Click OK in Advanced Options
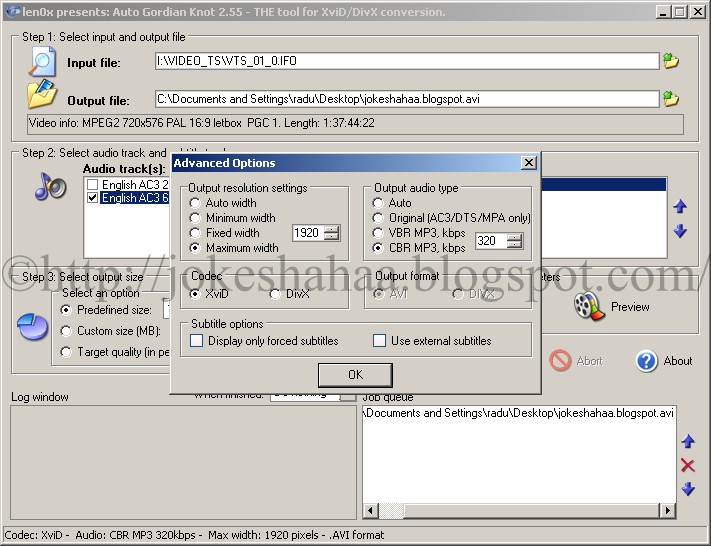The width and height of the screenshot is (711, 546). pyautogui.click(x=356, y=375)
